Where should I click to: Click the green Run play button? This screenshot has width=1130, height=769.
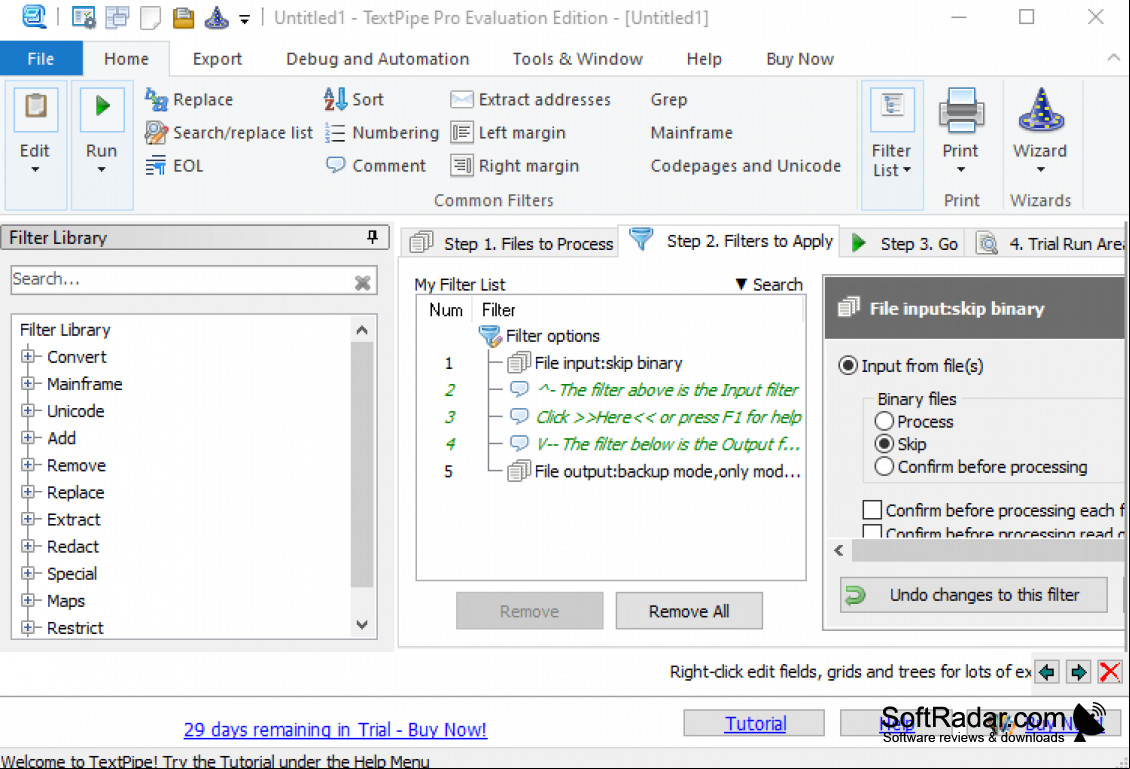tap(102, 107)
